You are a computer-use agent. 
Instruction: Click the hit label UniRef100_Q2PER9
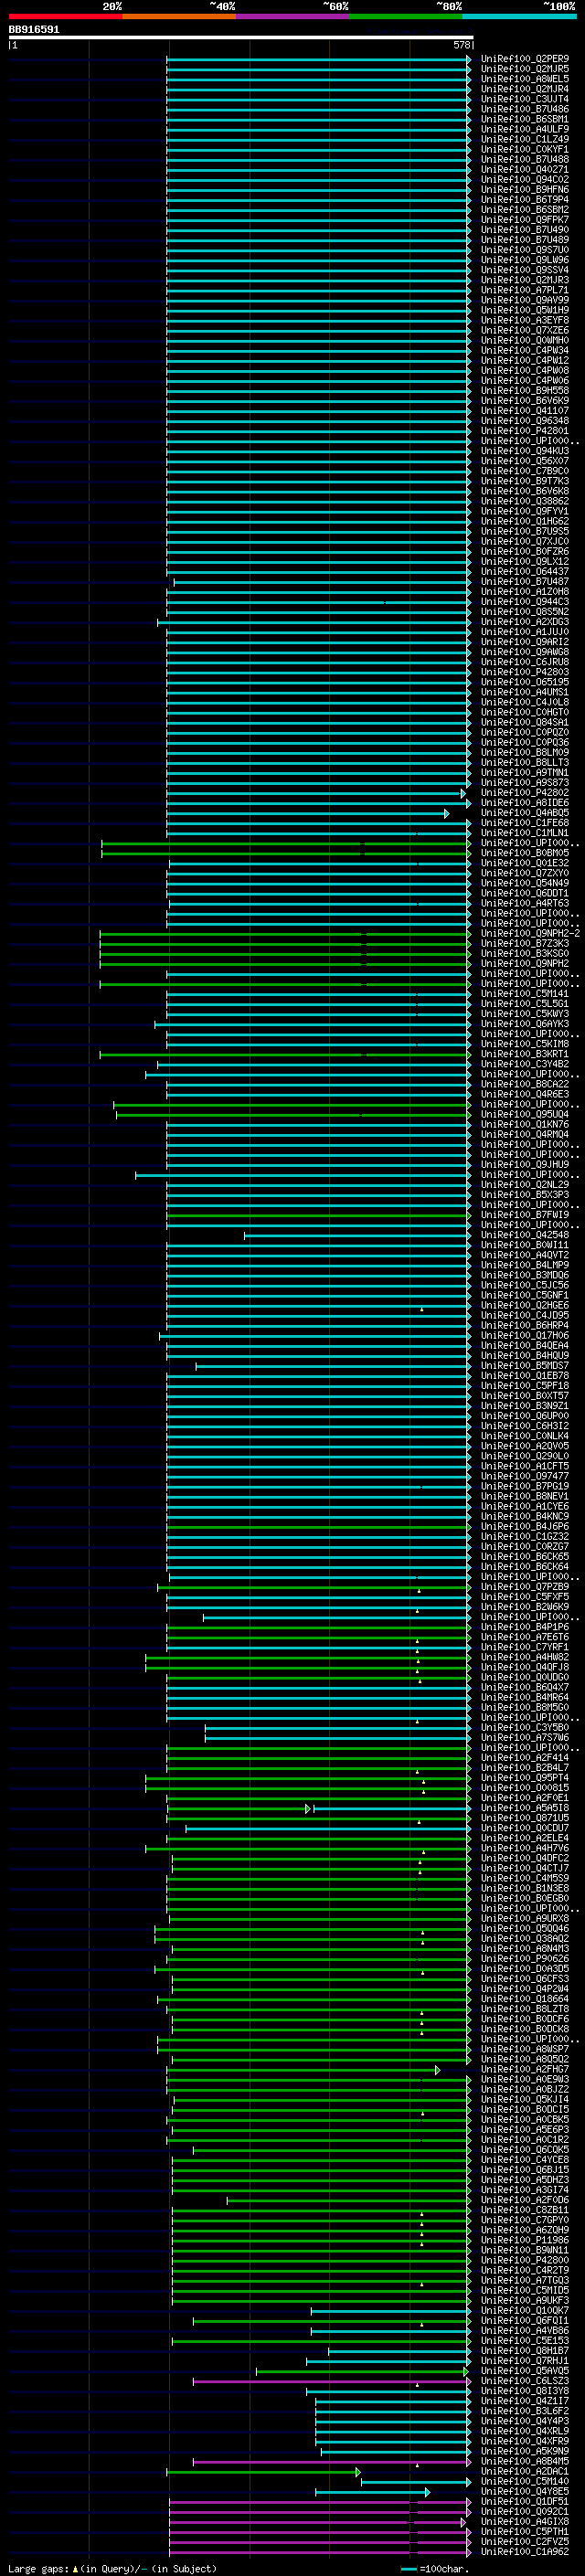tap(525, 59)
